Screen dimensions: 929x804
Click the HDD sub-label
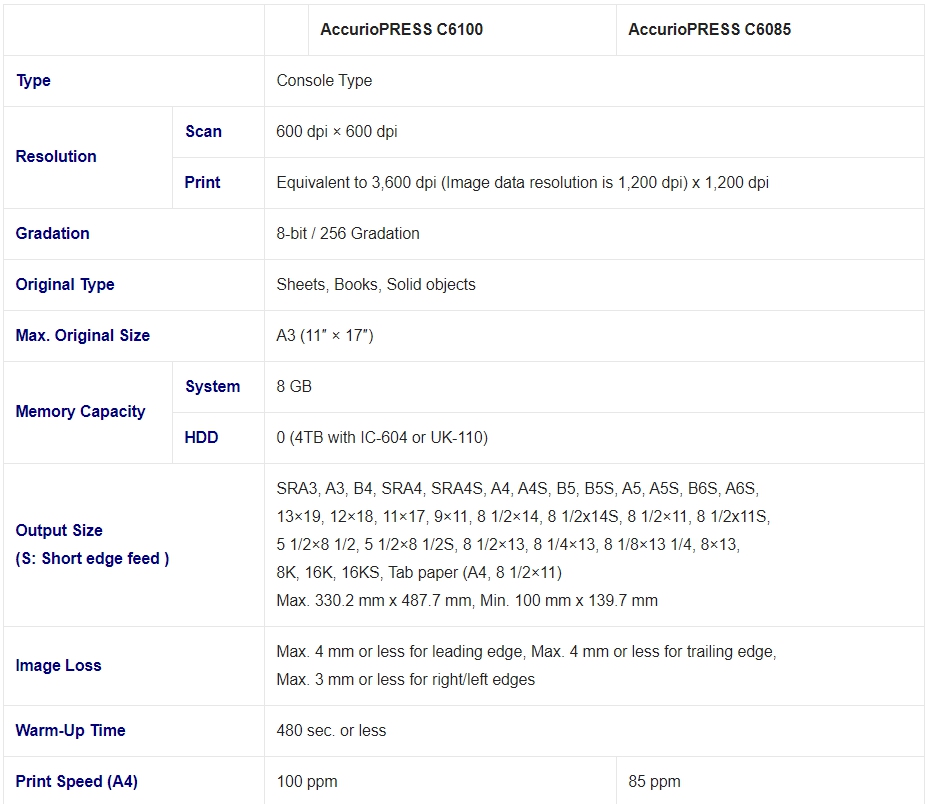click(x=201, y=438)
